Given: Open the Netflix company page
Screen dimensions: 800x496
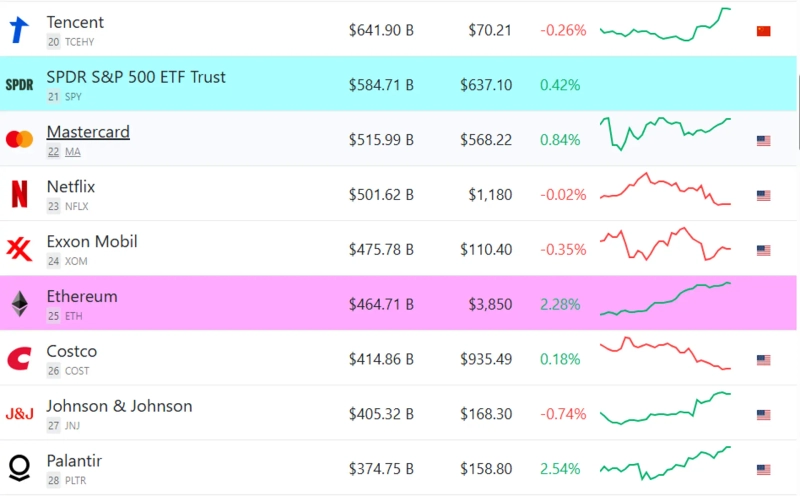Looking at the screenshot, I should (70, 187).
